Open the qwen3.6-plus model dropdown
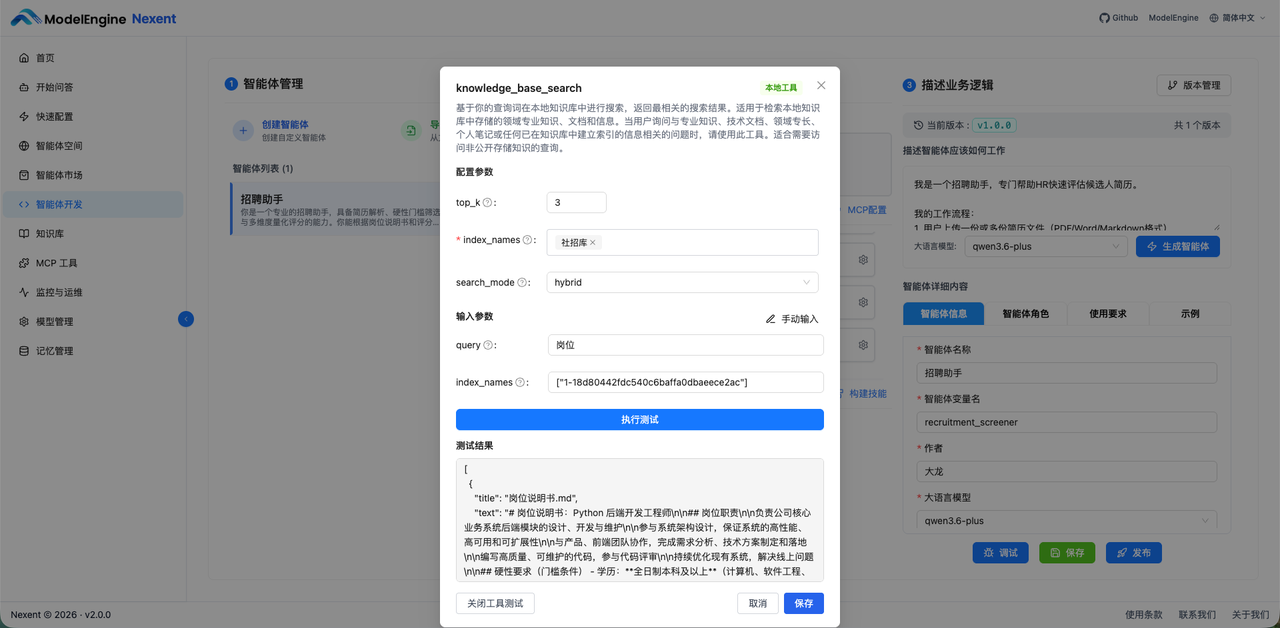Screen dimensions: 1280x628 point(1066,520)
